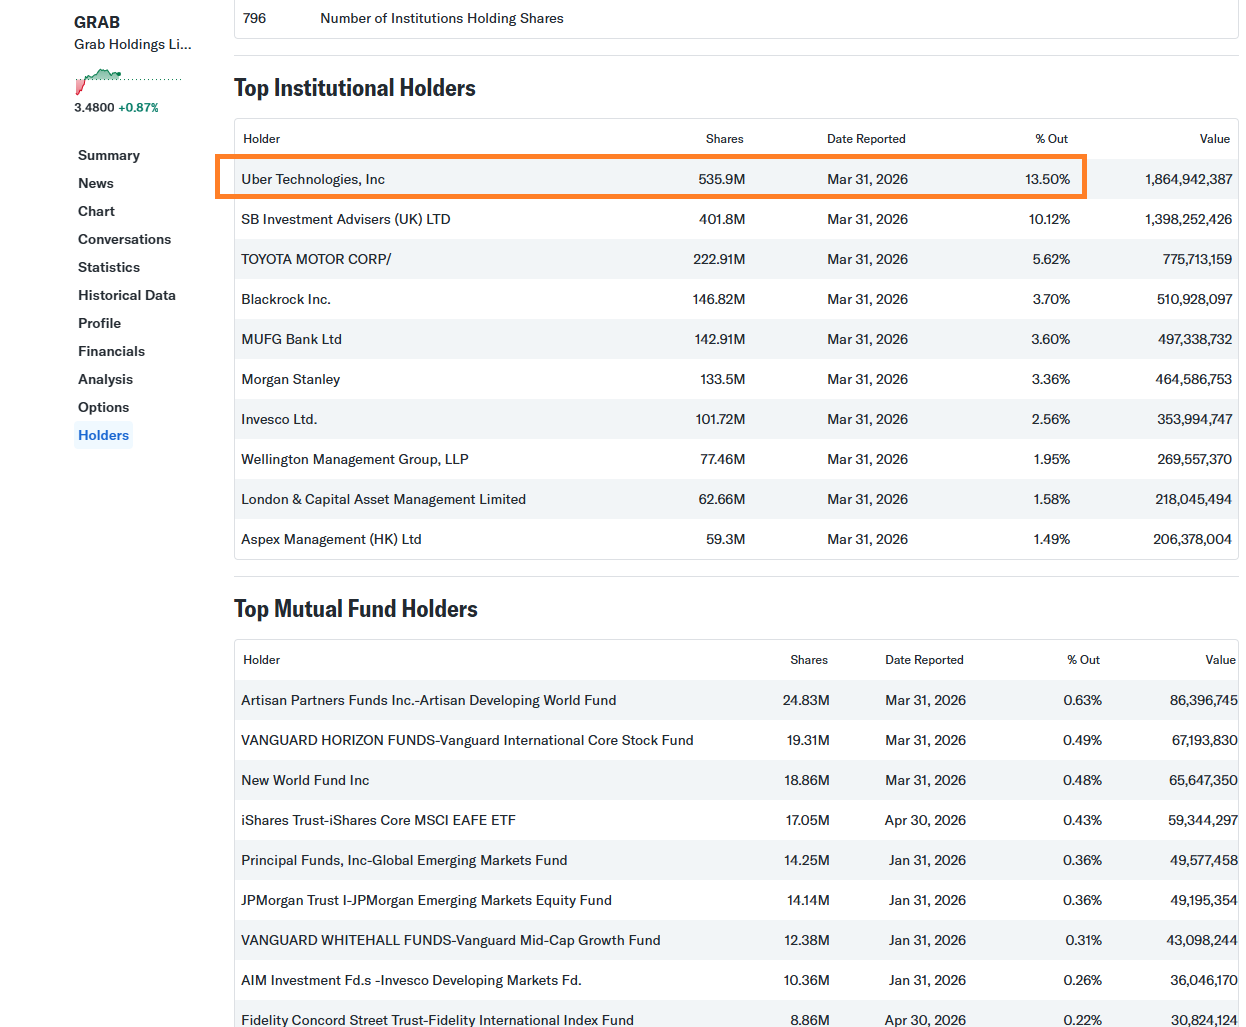
Task: Open the Chart page link
Action: tap(96, 211)
